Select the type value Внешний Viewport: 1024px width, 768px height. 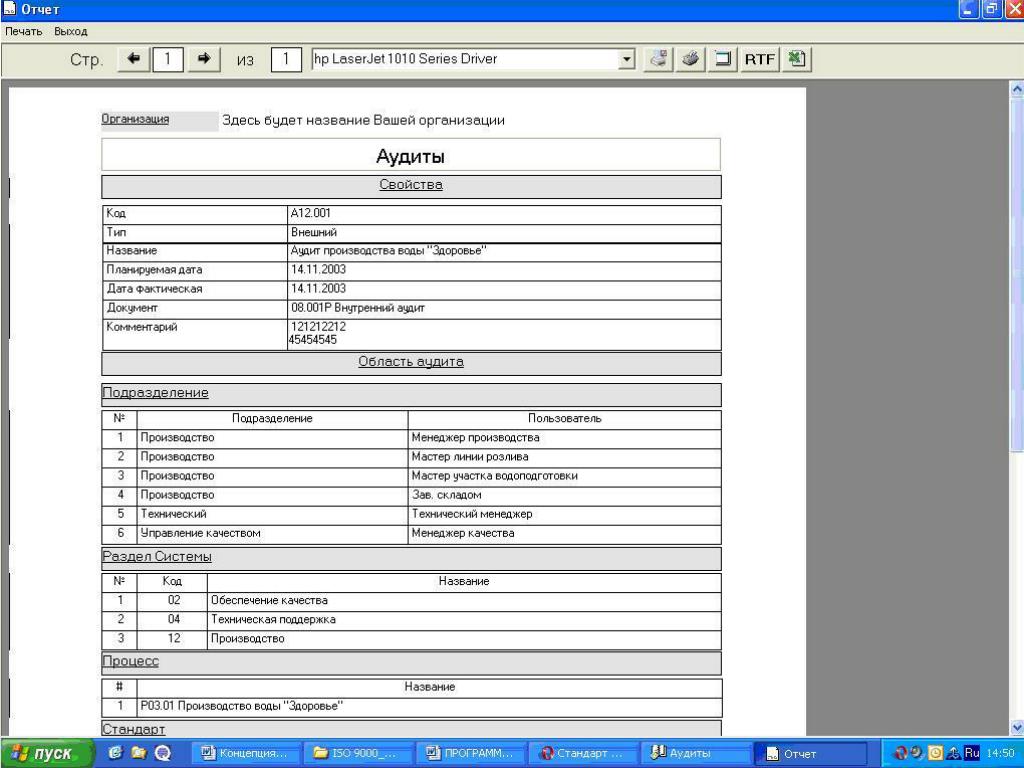[314, 232]
